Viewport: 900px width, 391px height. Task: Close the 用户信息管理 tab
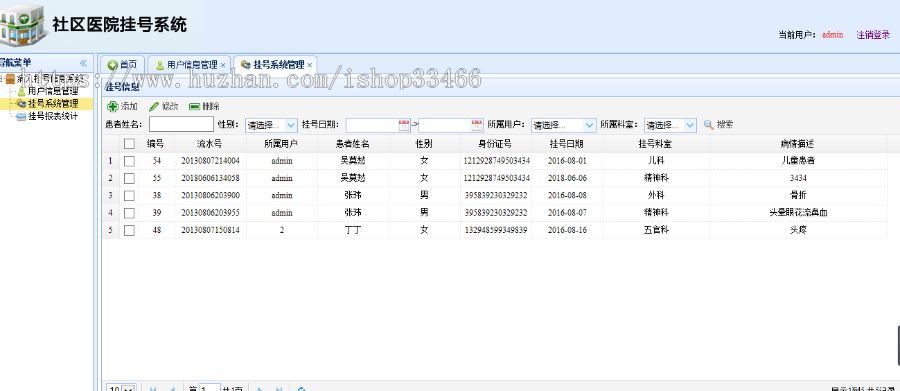(223, 65)
